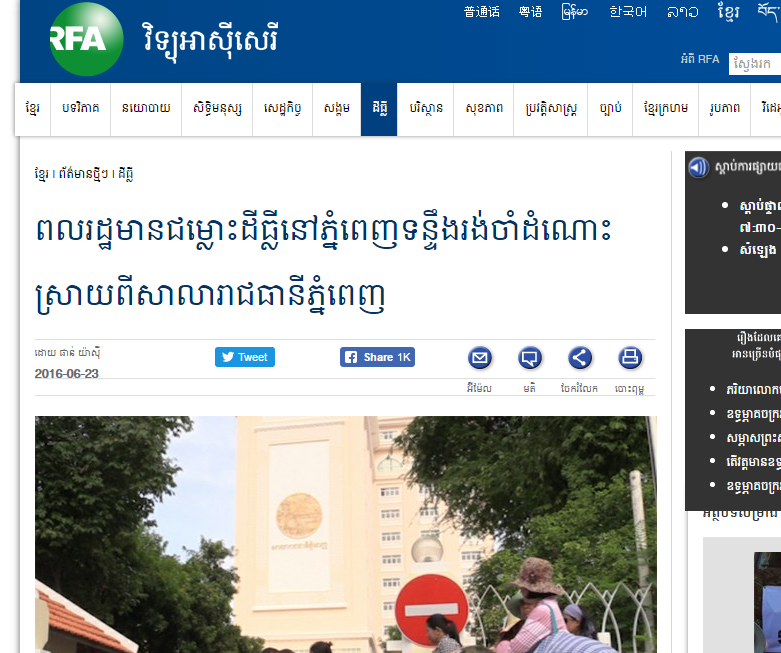Click the ព័ត៌មានថ្មីៗ breadcrumb link
The height and width of the screenshot is (653, 781).
pos(83,174)
